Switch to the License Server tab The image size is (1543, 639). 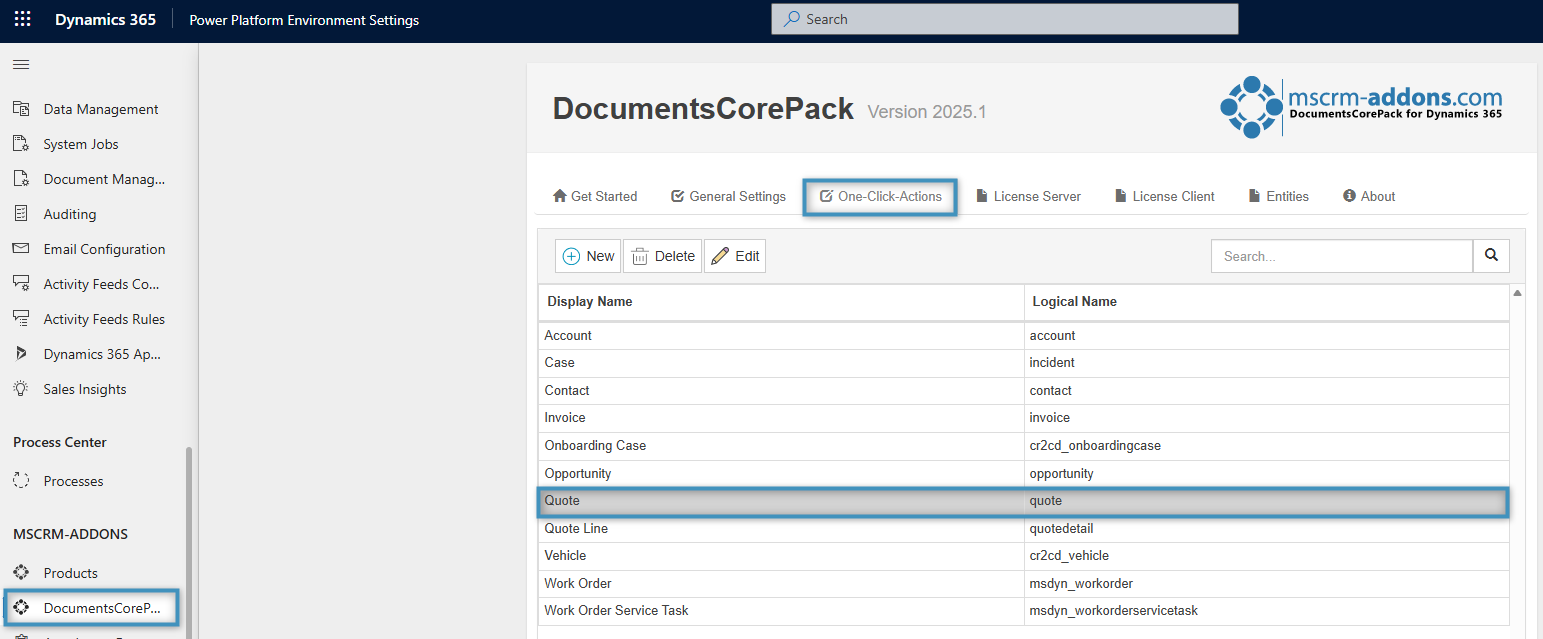[1028, 196]
